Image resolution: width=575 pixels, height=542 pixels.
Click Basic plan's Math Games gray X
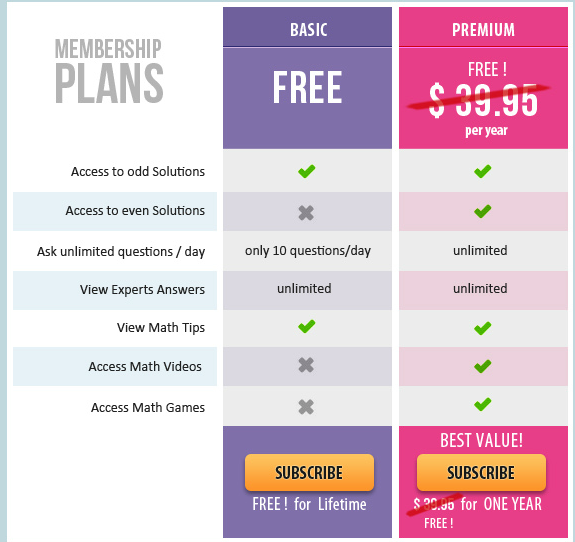[x=306, y=407]
